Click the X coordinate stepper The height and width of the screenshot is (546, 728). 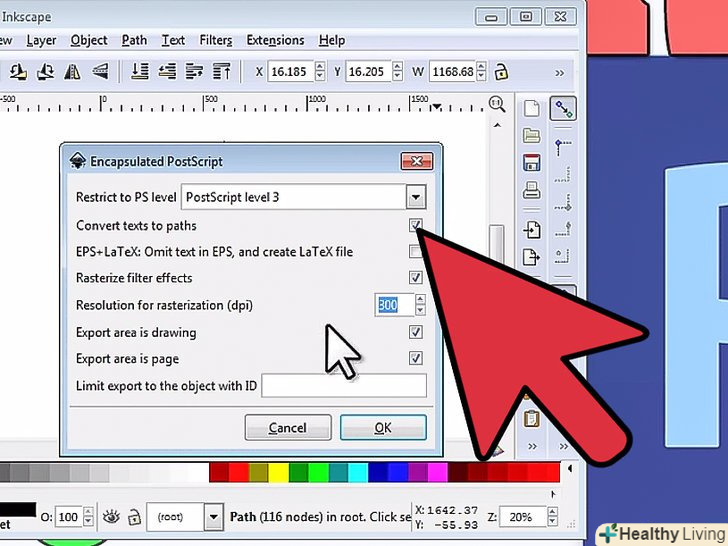[x=319, y=72]
